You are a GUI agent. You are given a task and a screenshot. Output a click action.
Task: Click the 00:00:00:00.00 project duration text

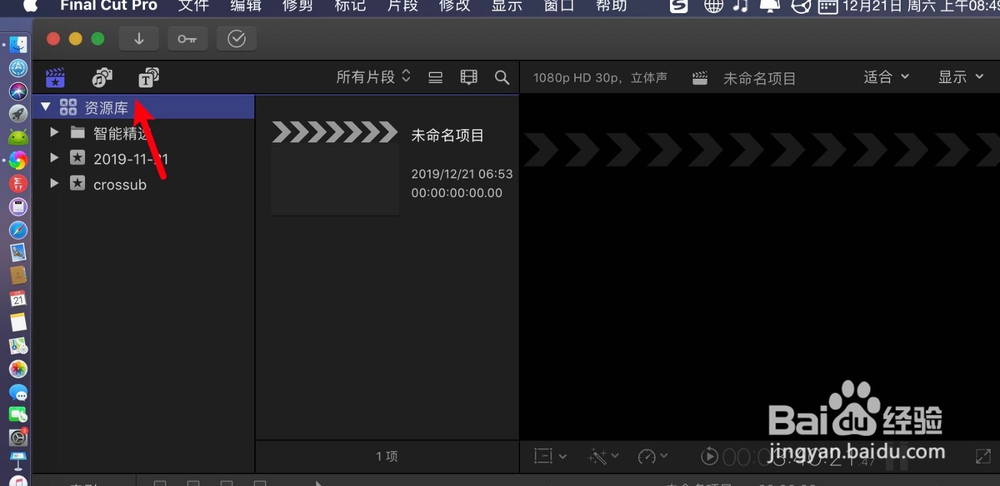coord(457,193)
